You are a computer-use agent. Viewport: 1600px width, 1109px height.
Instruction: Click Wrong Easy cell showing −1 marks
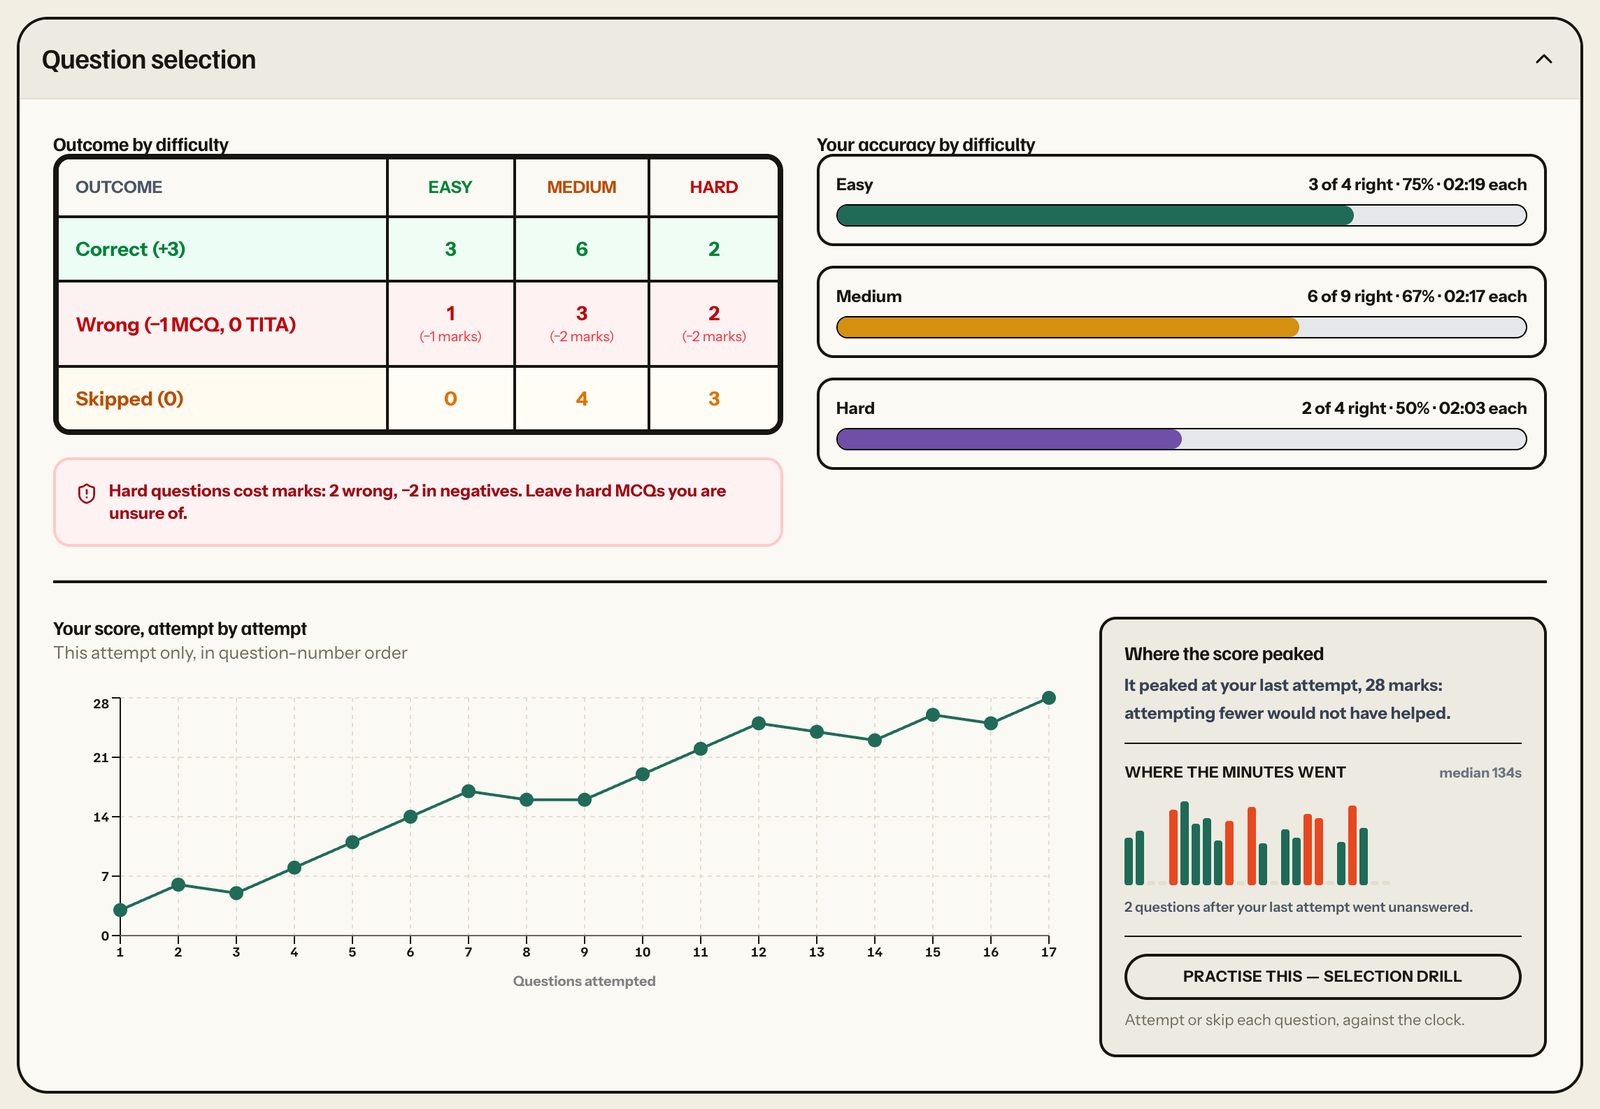click(450, 324)
